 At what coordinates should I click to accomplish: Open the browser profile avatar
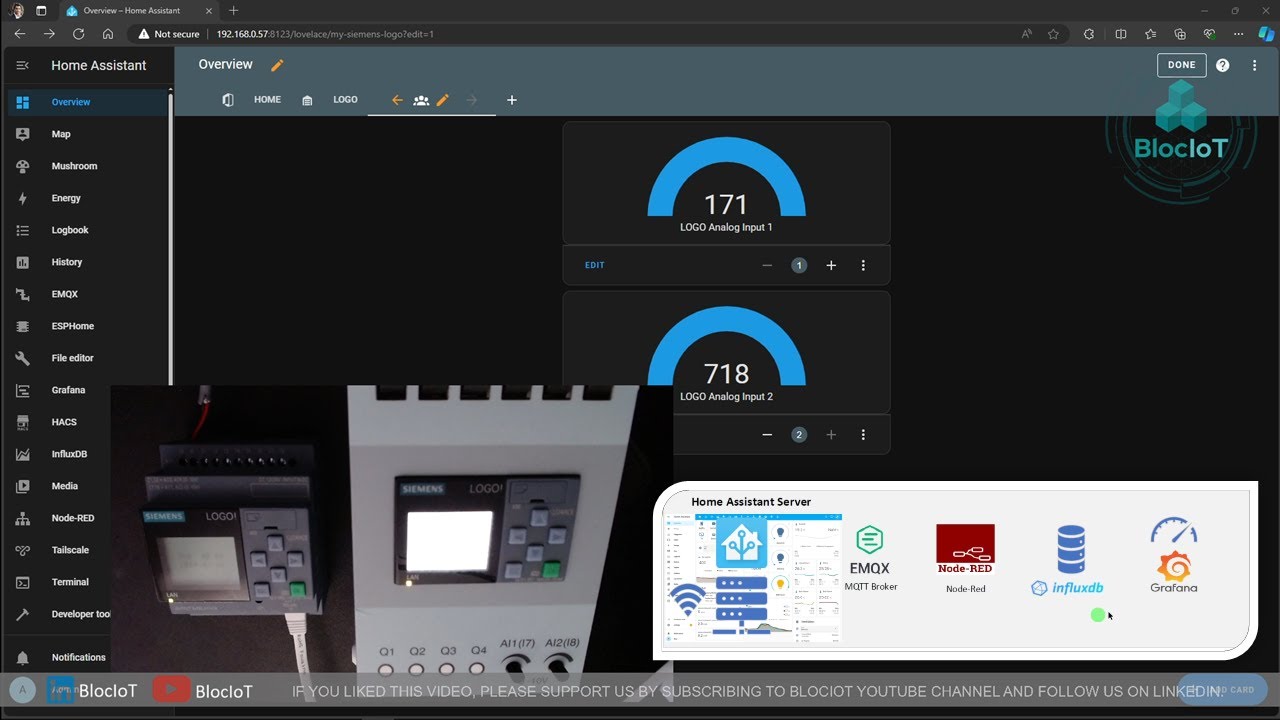click(17, 10)
